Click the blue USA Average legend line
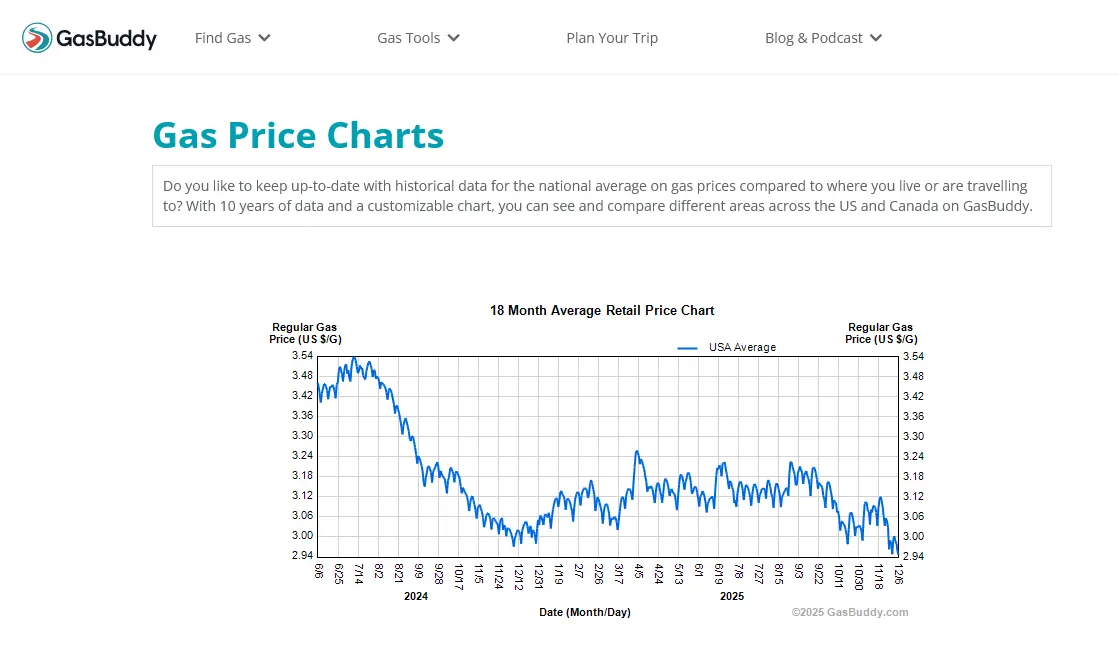The height and width of the screenshot is (654, 1119). pyautogui.click(x=687, y=348)
